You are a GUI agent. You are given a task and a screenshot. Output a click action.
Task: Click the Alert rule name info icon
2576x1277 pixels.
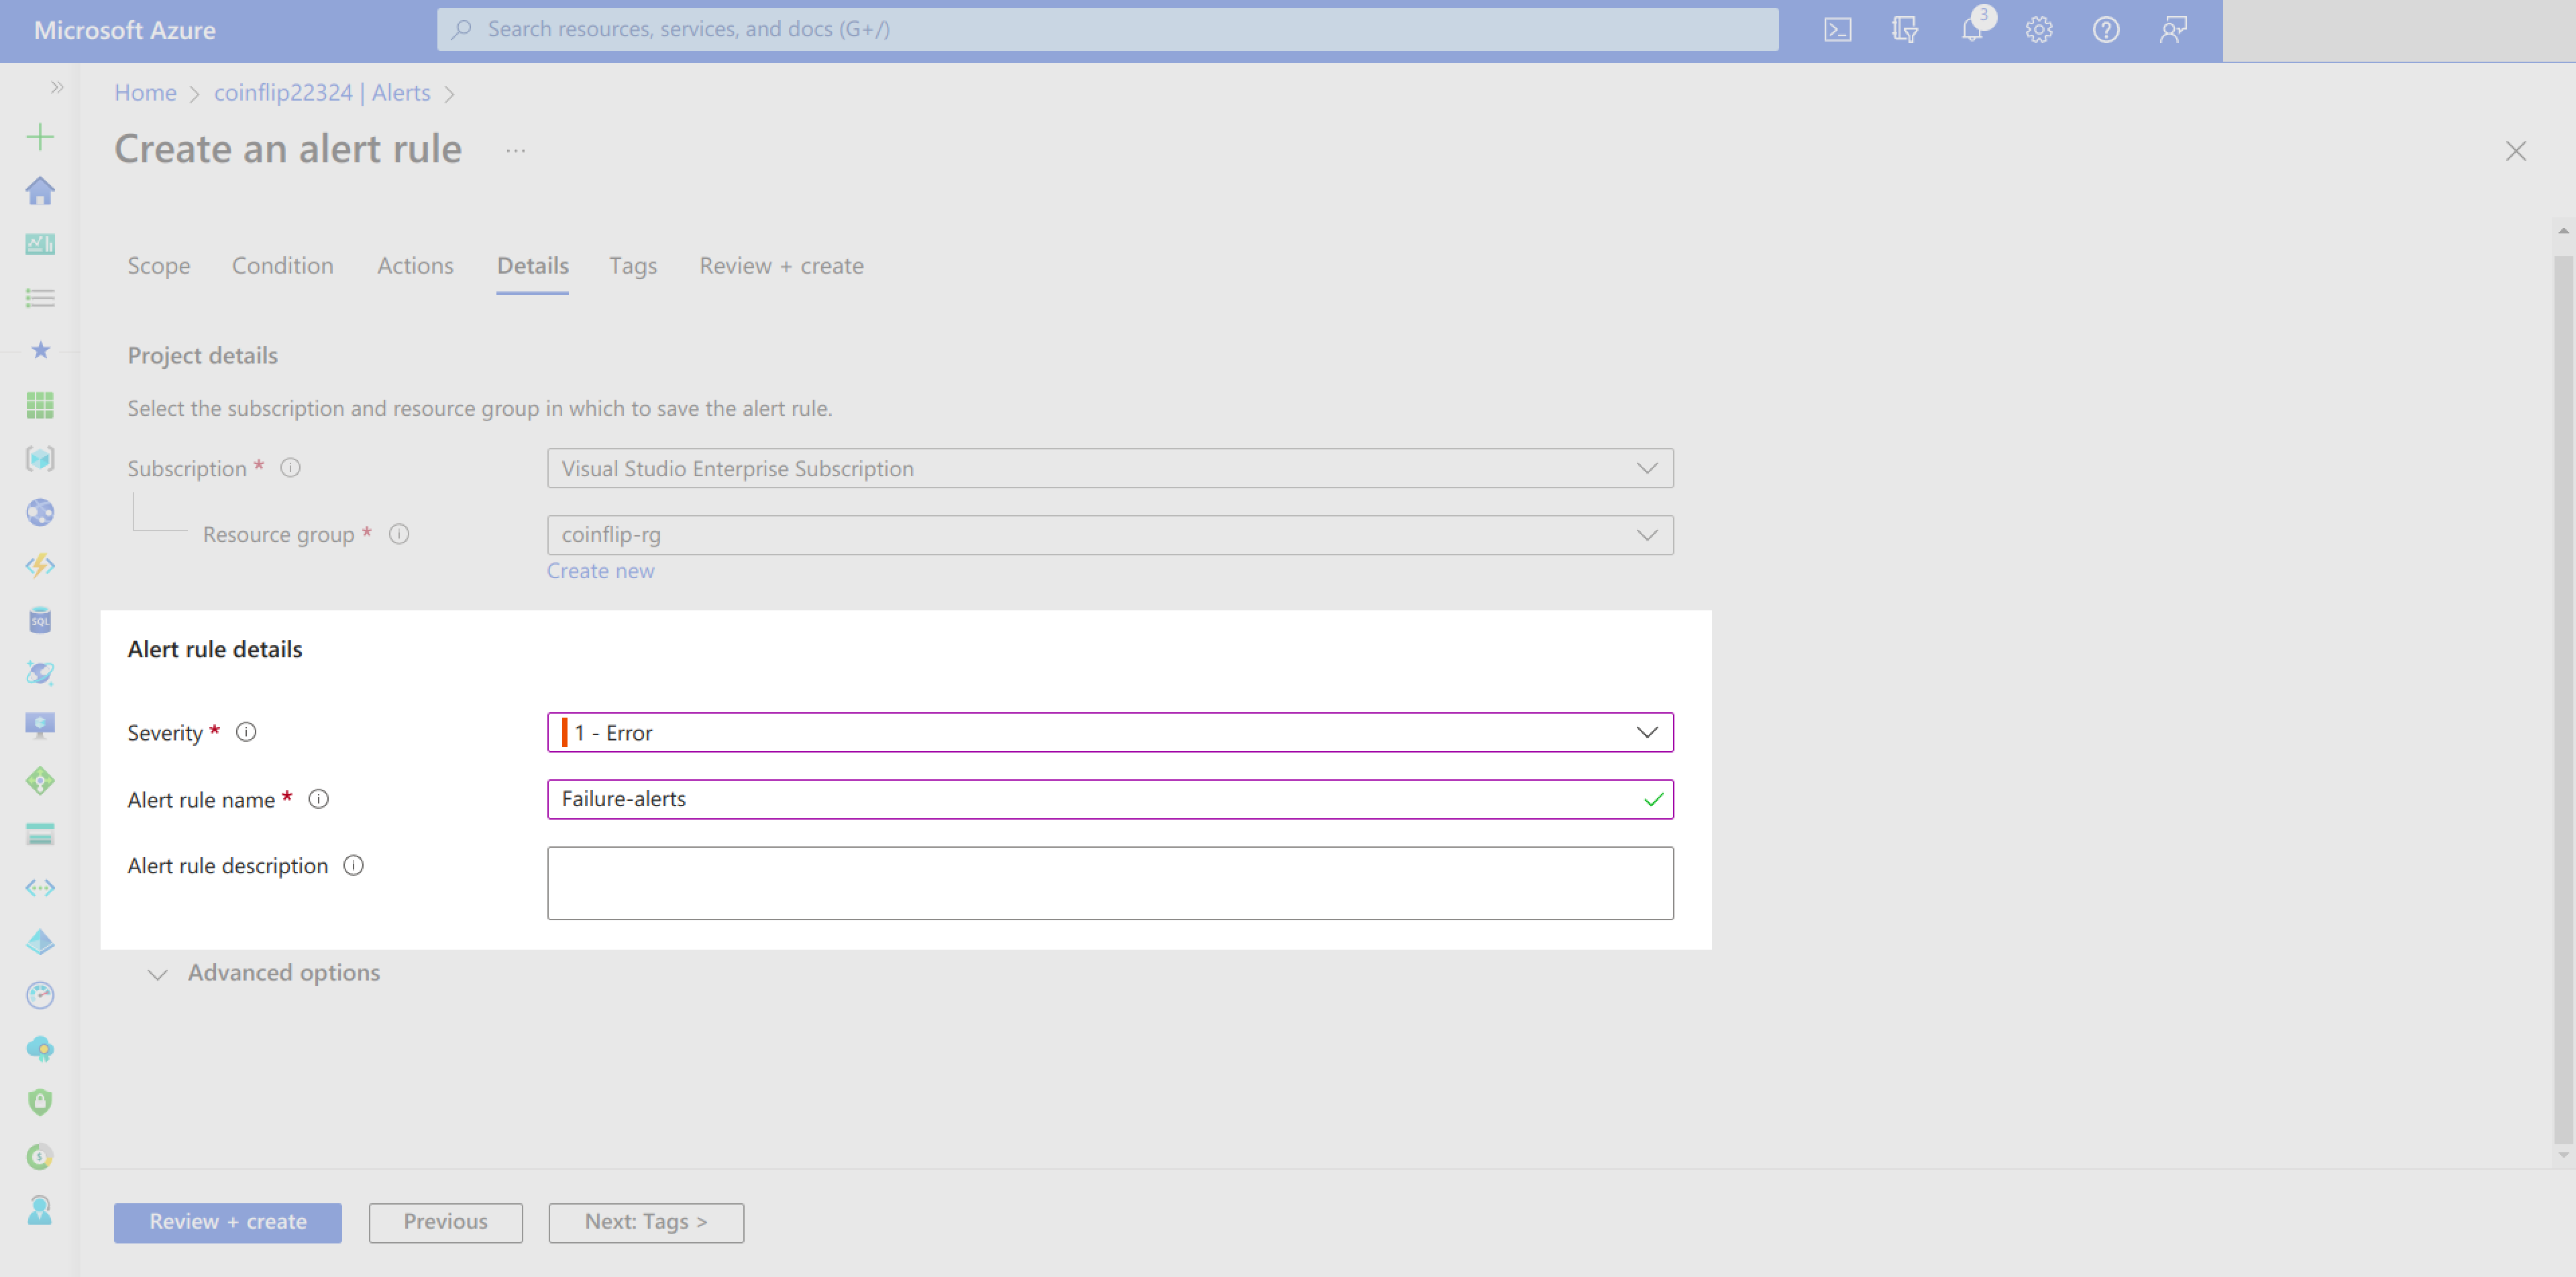(x=318, y=799)
